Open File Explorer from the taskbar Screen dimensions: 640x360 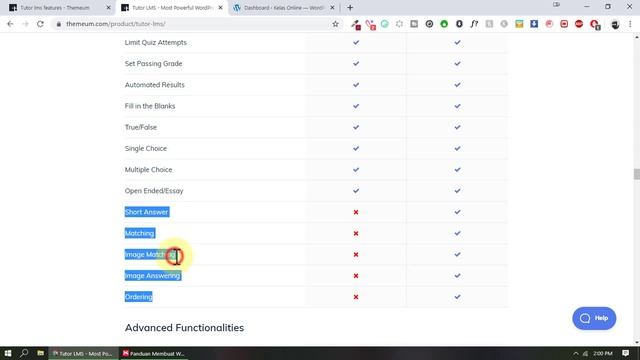pos(40,353)
